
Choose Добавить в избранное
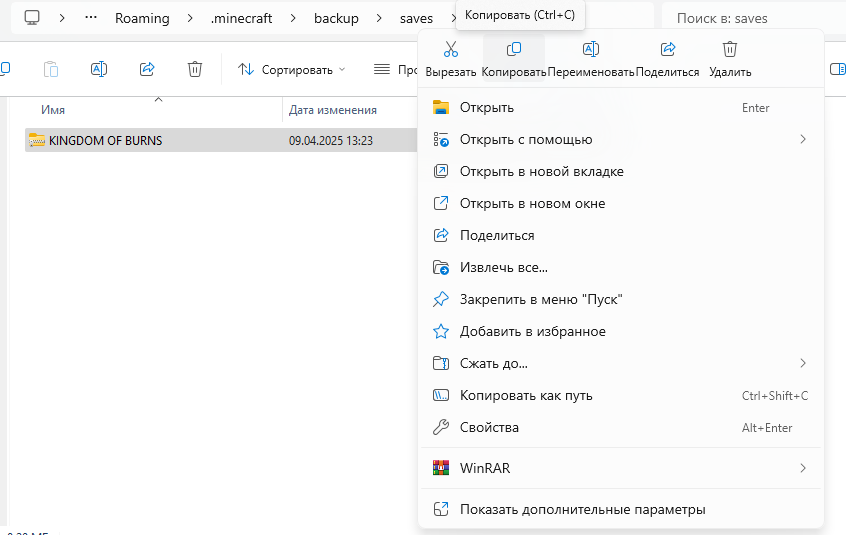(621, 331)
